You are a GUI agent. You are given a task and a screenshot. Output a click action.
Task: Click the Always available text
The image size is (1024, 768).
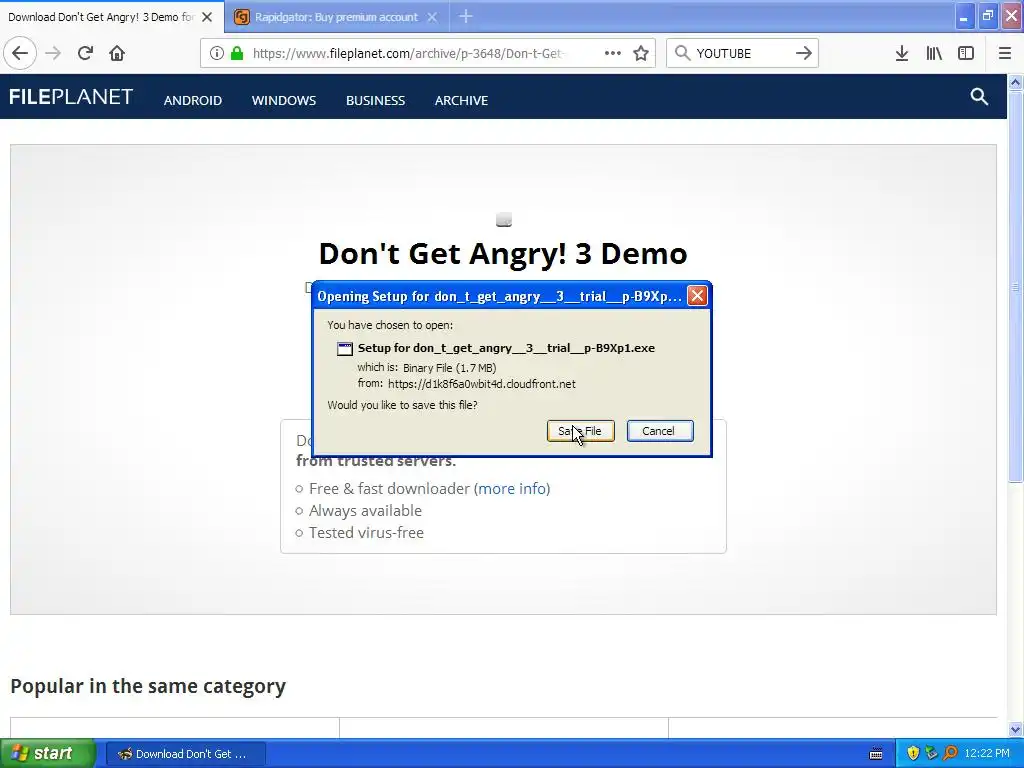tap(365, 511)
